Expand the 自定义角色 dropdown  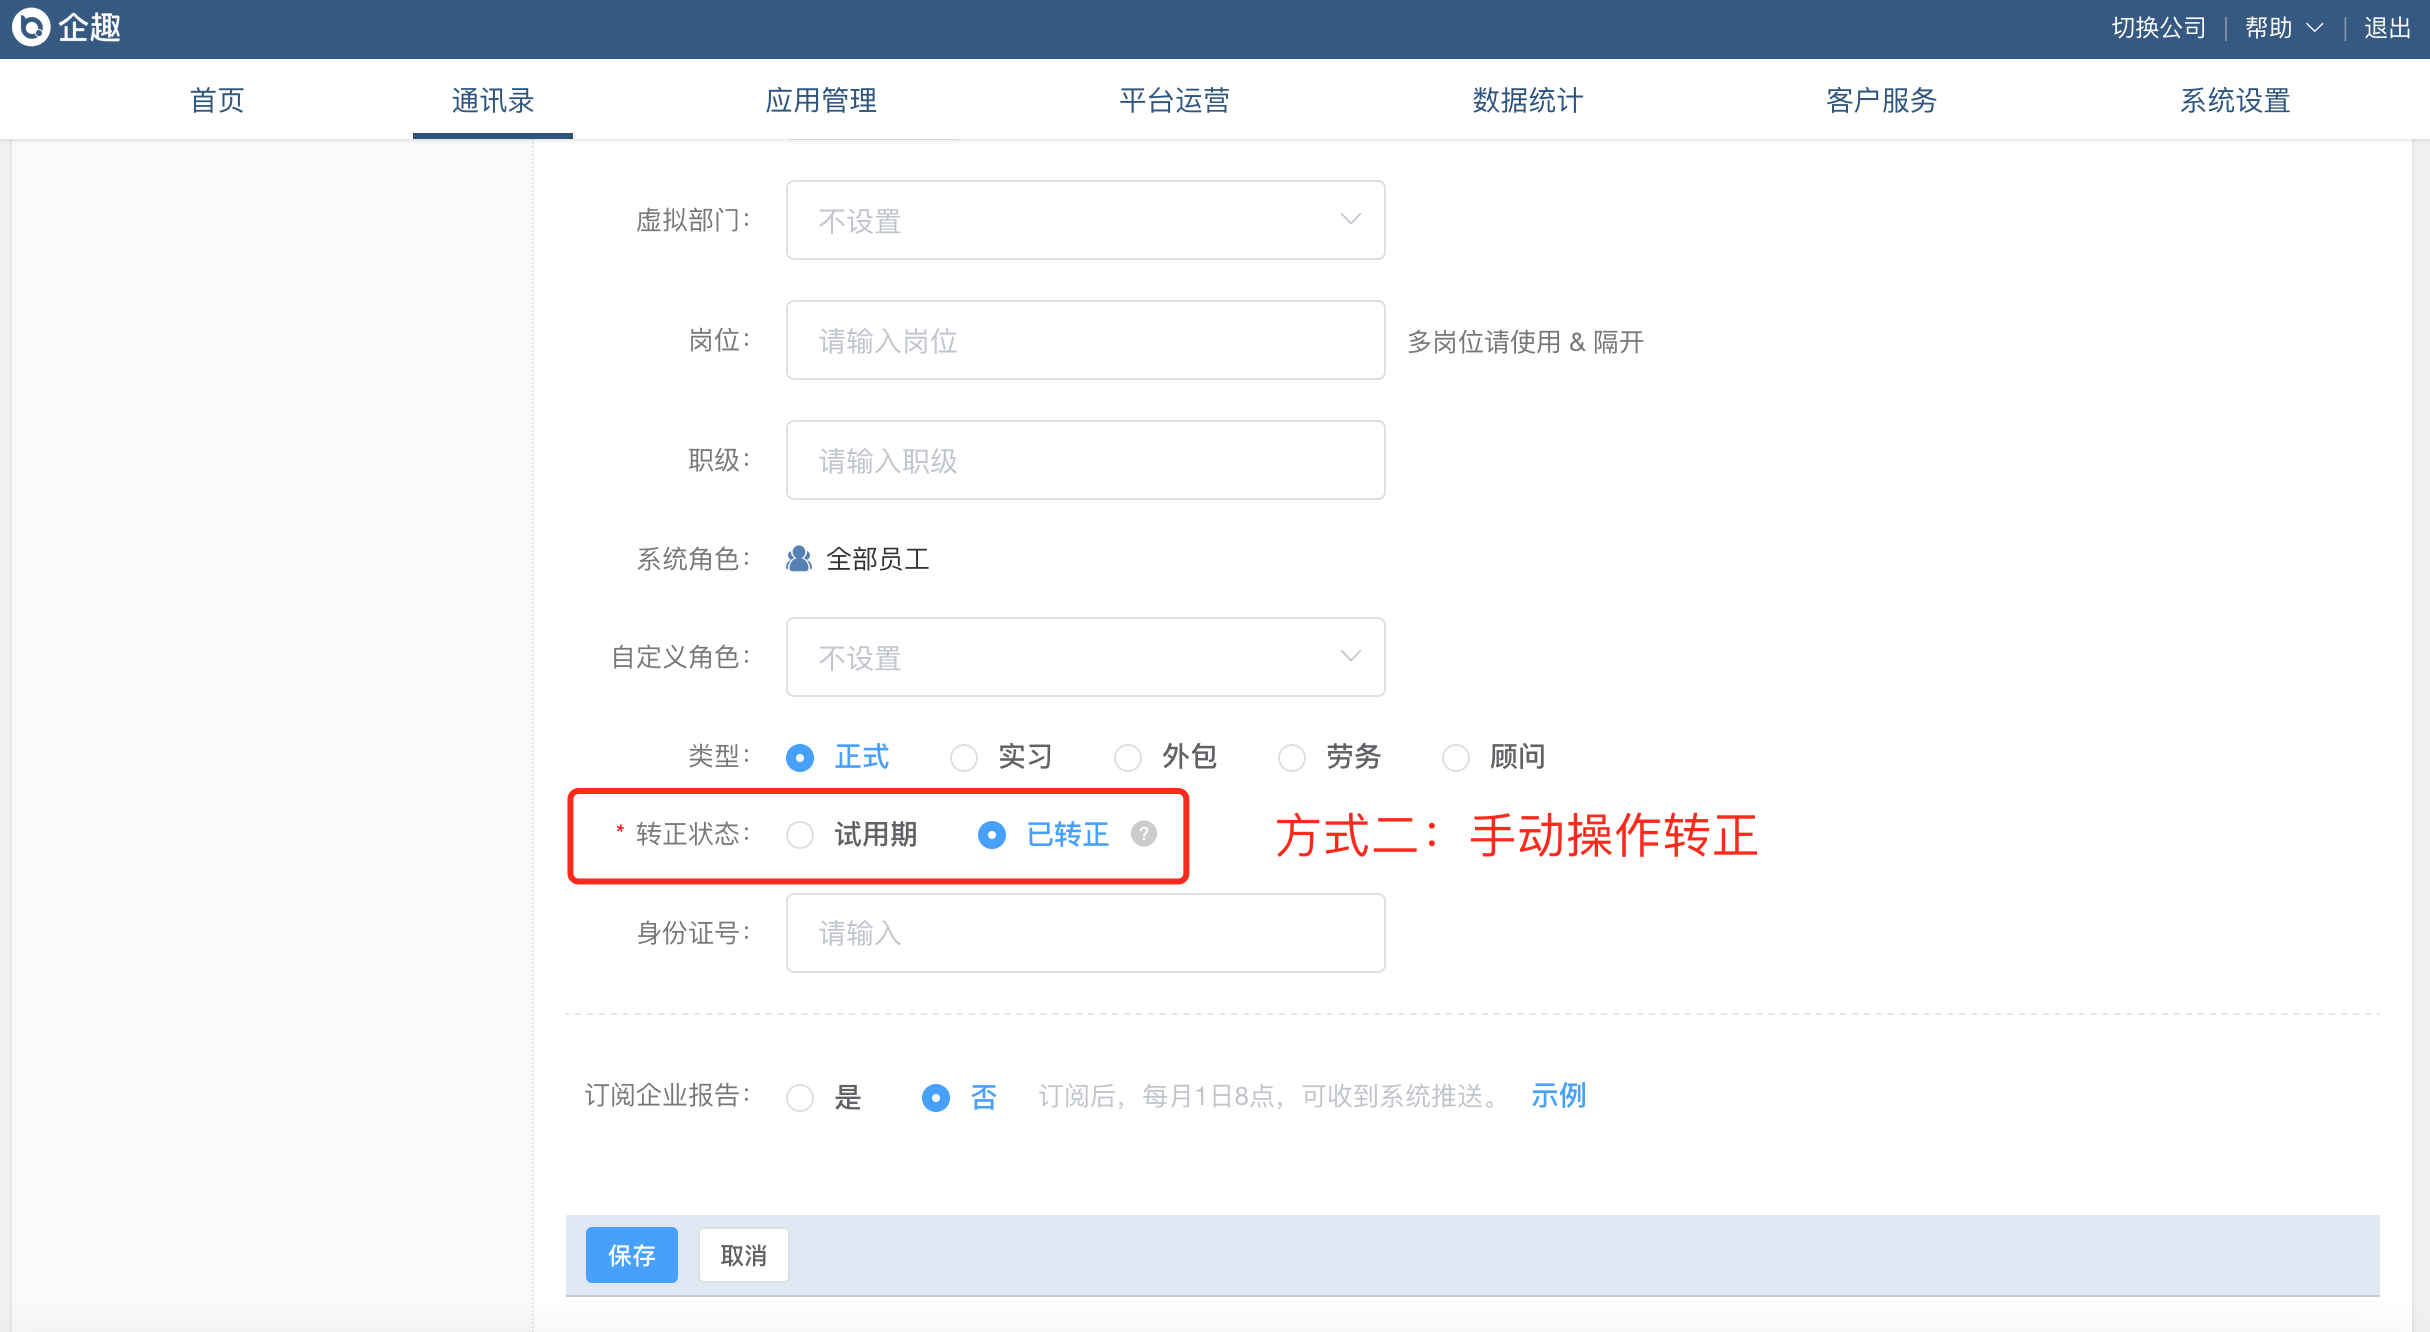tap(1085, 657)
